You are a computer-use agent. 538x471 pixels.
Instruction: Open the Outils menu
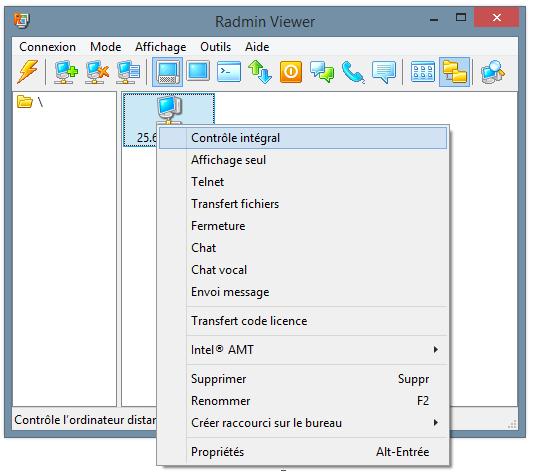pos(215,47)
